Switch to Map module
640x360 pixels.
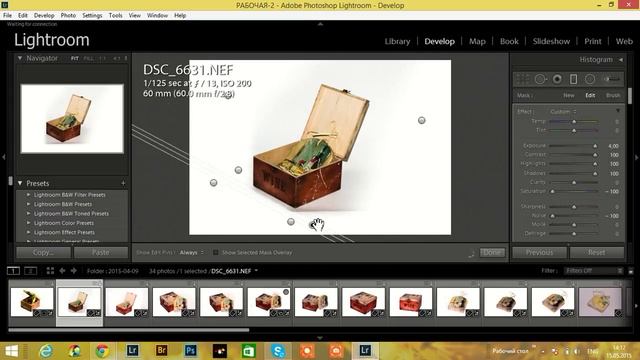[477, 41]
